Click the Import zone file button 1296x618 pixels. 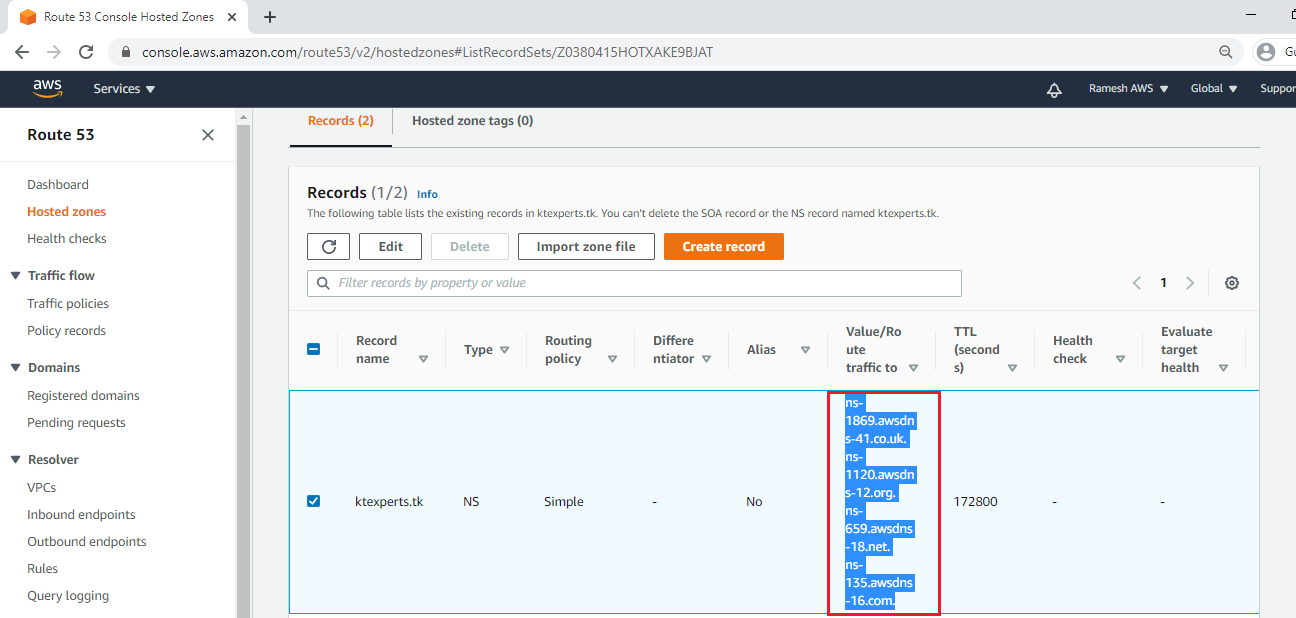pyautogui.click(x=586, y=247)
